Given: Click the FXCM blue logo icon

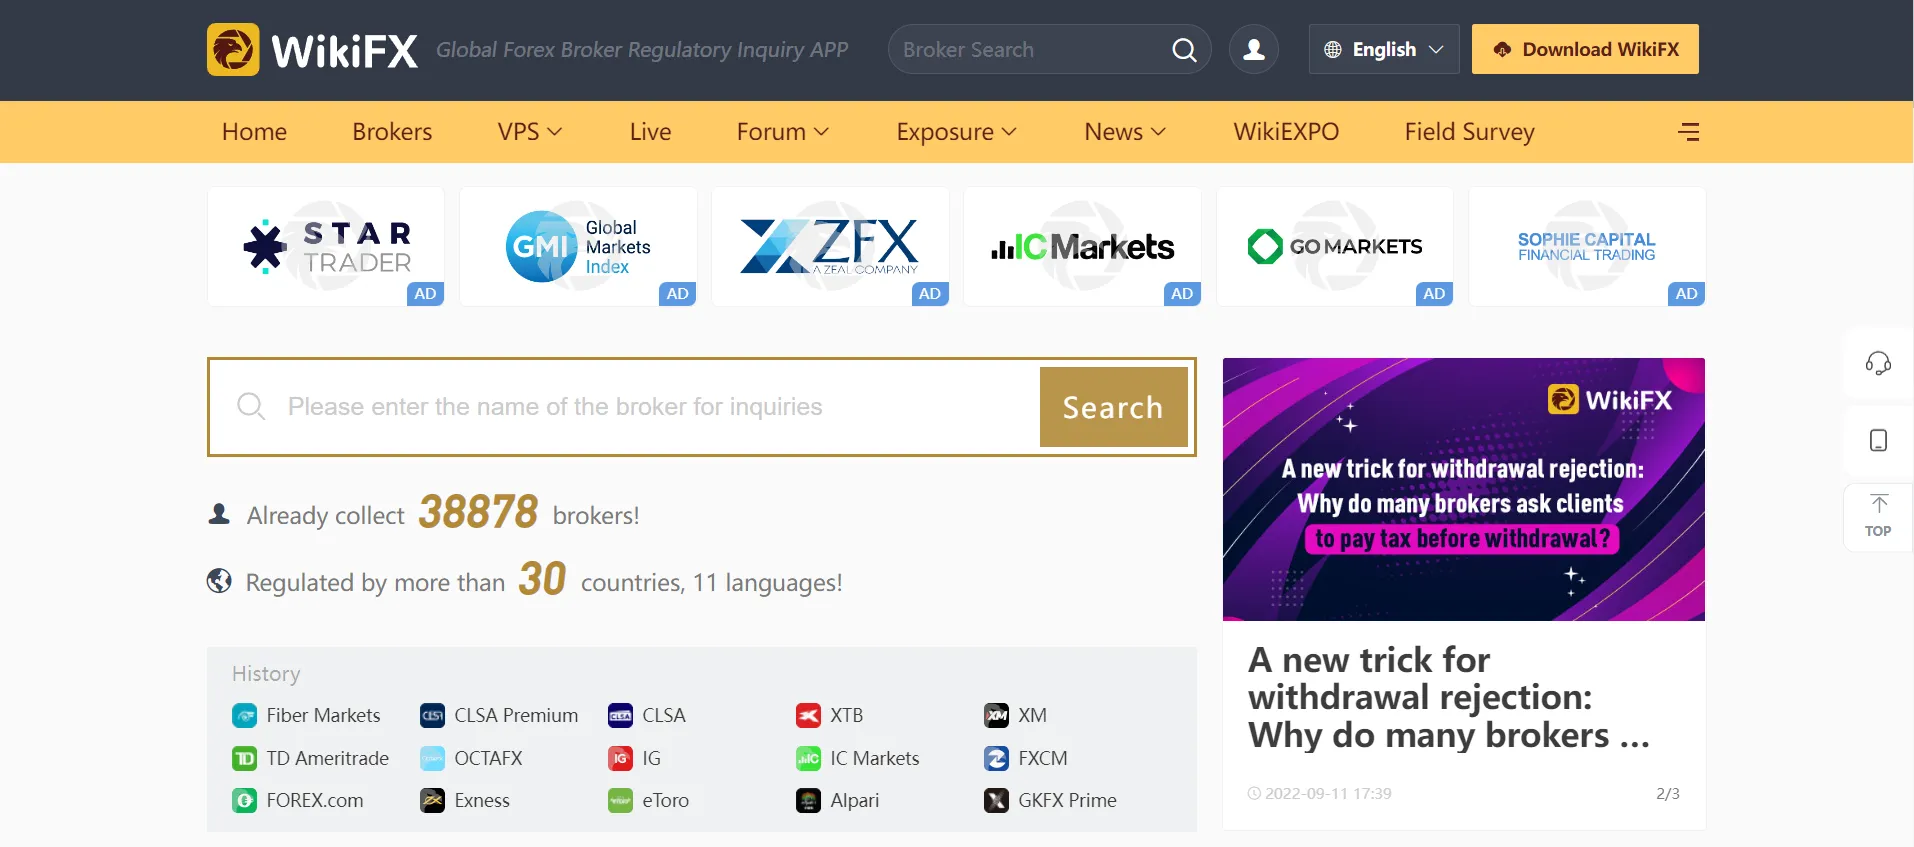Looking at the screenshot, I should (x=996, y=759).
